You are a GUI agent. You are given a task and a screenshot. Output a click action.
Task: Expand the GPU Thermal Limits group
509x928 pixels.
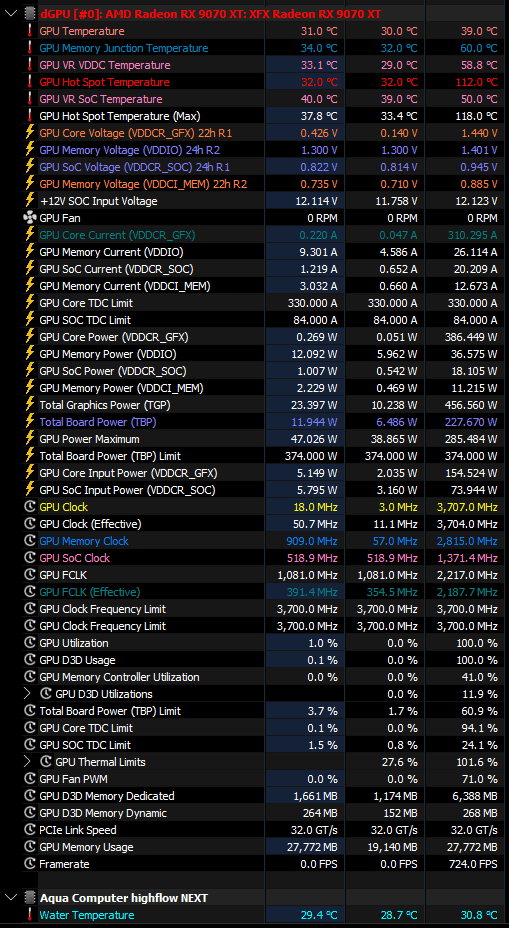[27, 762]
